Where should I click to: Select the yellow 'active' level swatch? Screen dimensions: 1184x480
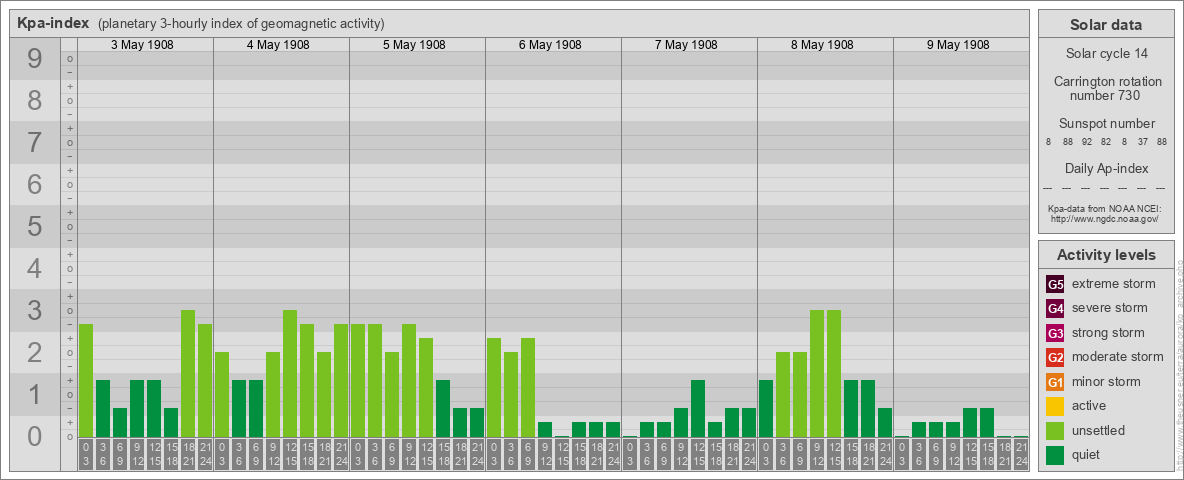pyautogui.click(x=1055, y=406)
